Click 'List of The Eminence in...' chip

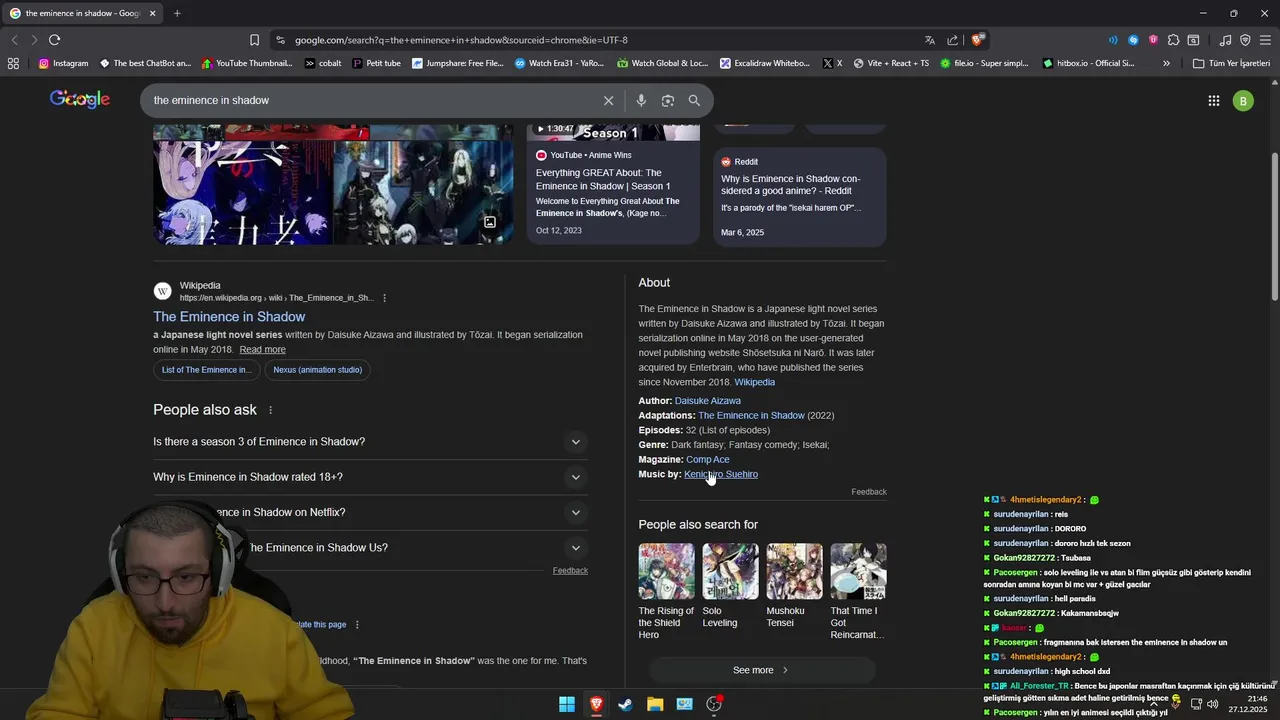coord(206,370)
